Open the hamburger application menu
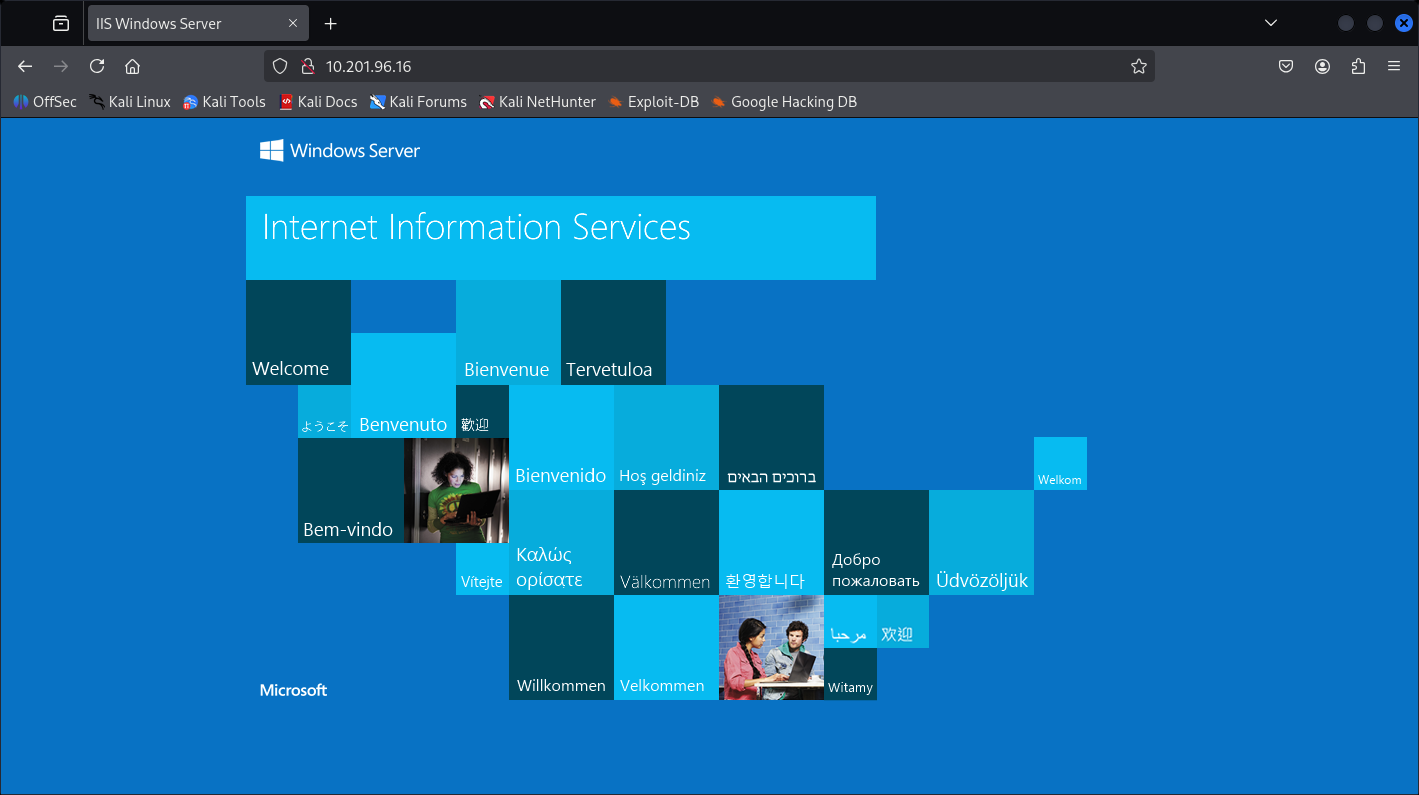 pos(1394,66)
